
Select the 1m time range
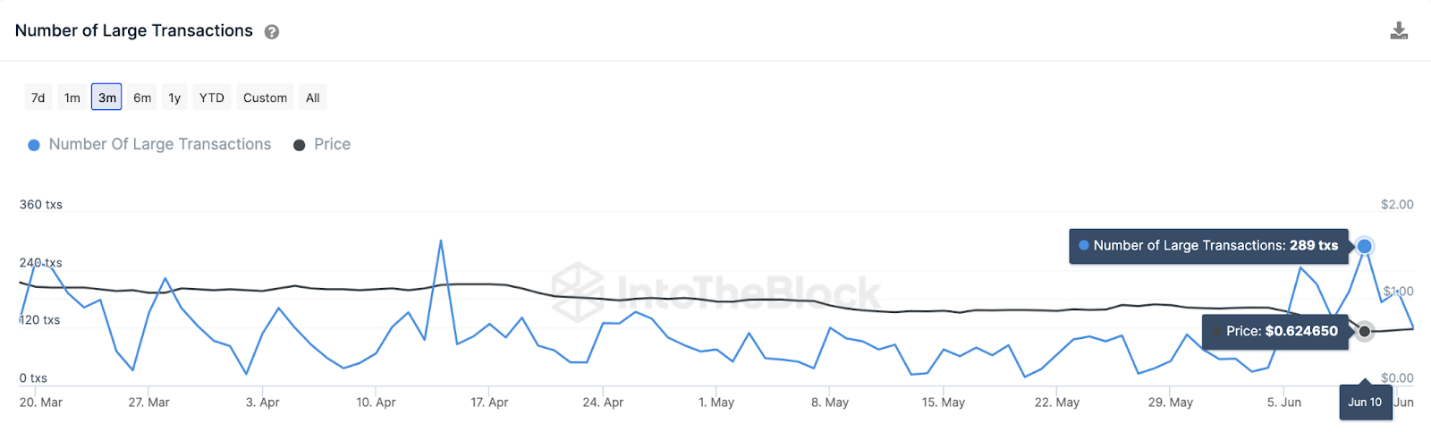tap(72, 97)
